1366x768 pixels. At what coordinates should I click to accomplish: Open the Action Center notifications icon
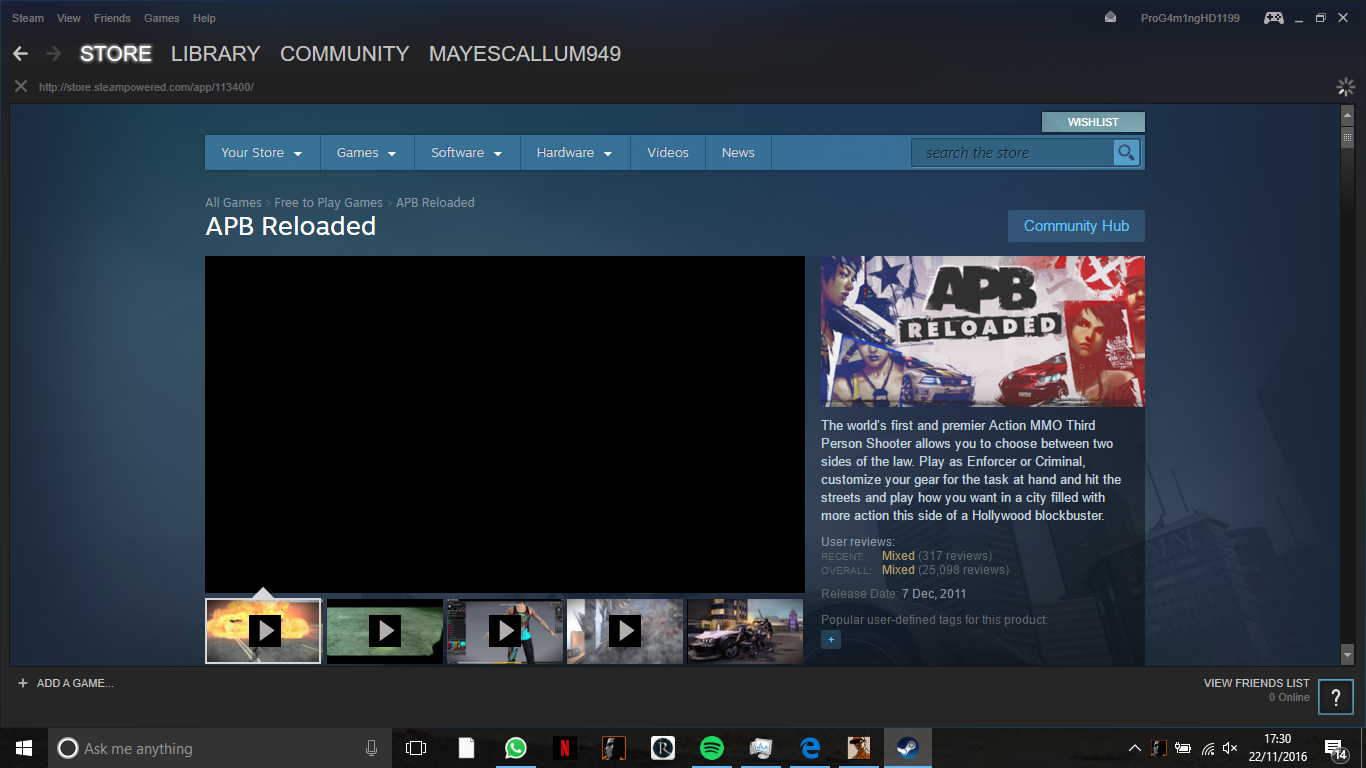coord(1337,748)
